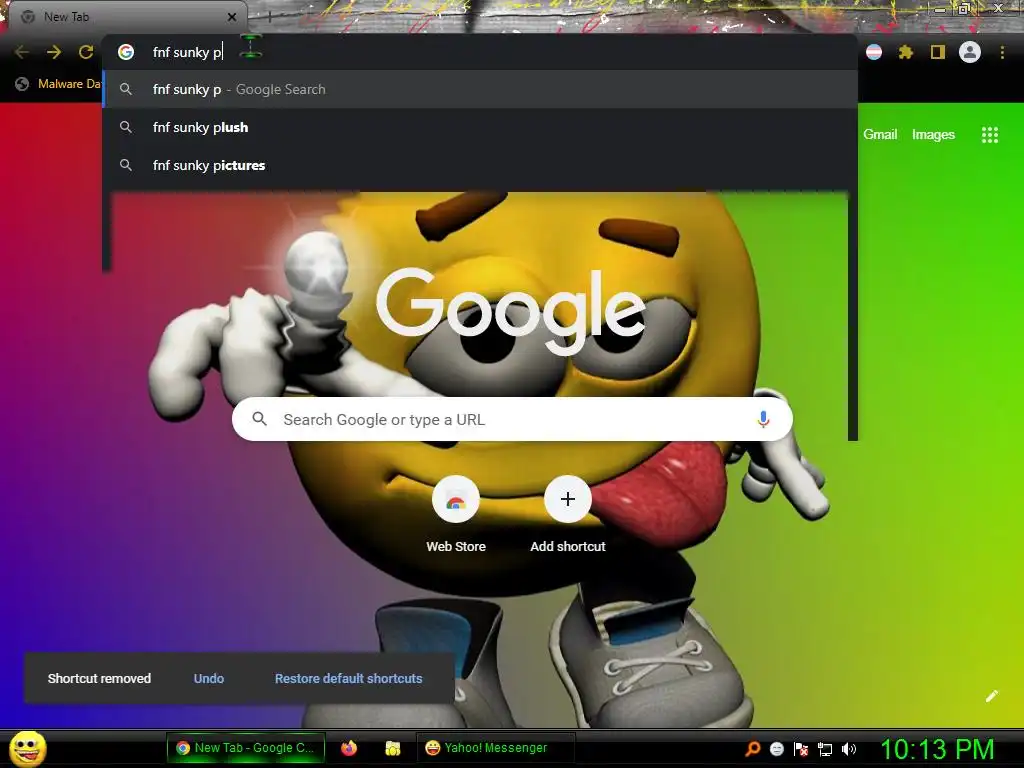
Task: Reload the current page
Action: click(x=86, y=52)
